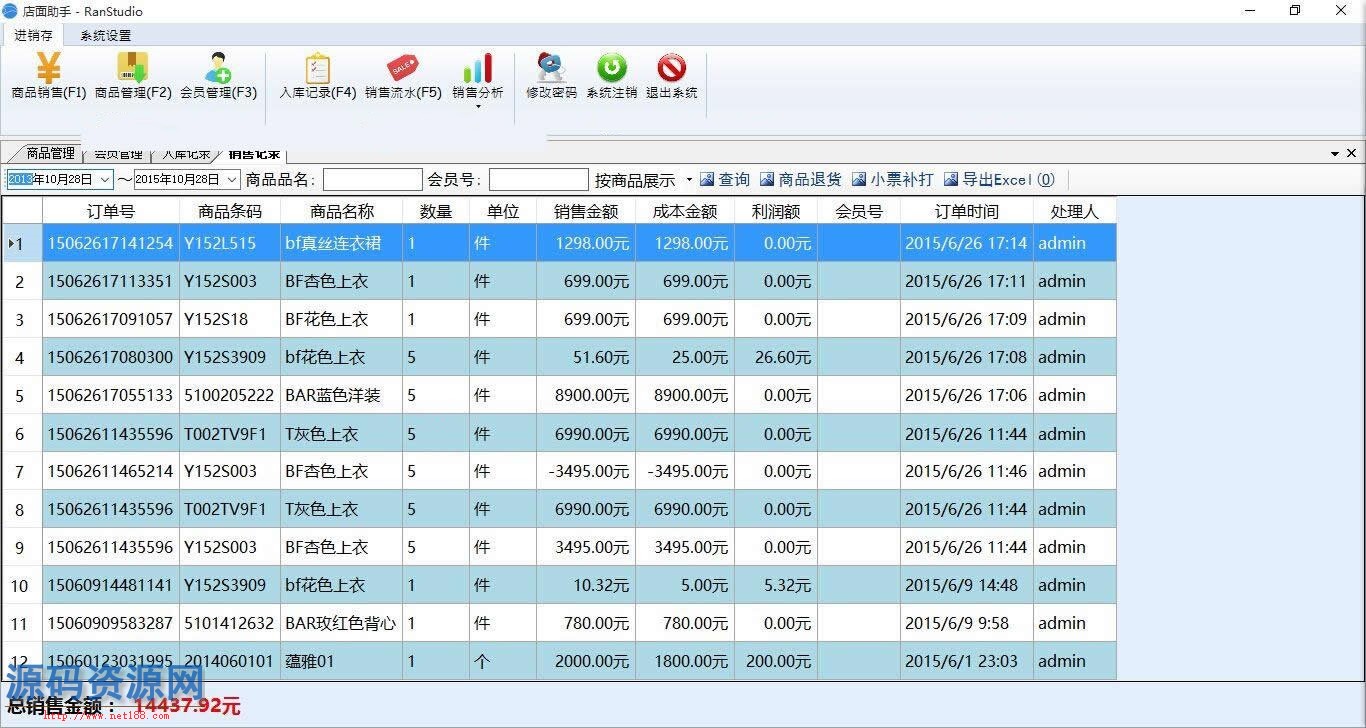Image resolution: width=1366 pixels, height=728 pixels.
Task: Select the 销售记录 document tab
Action: tap(253, 153)
